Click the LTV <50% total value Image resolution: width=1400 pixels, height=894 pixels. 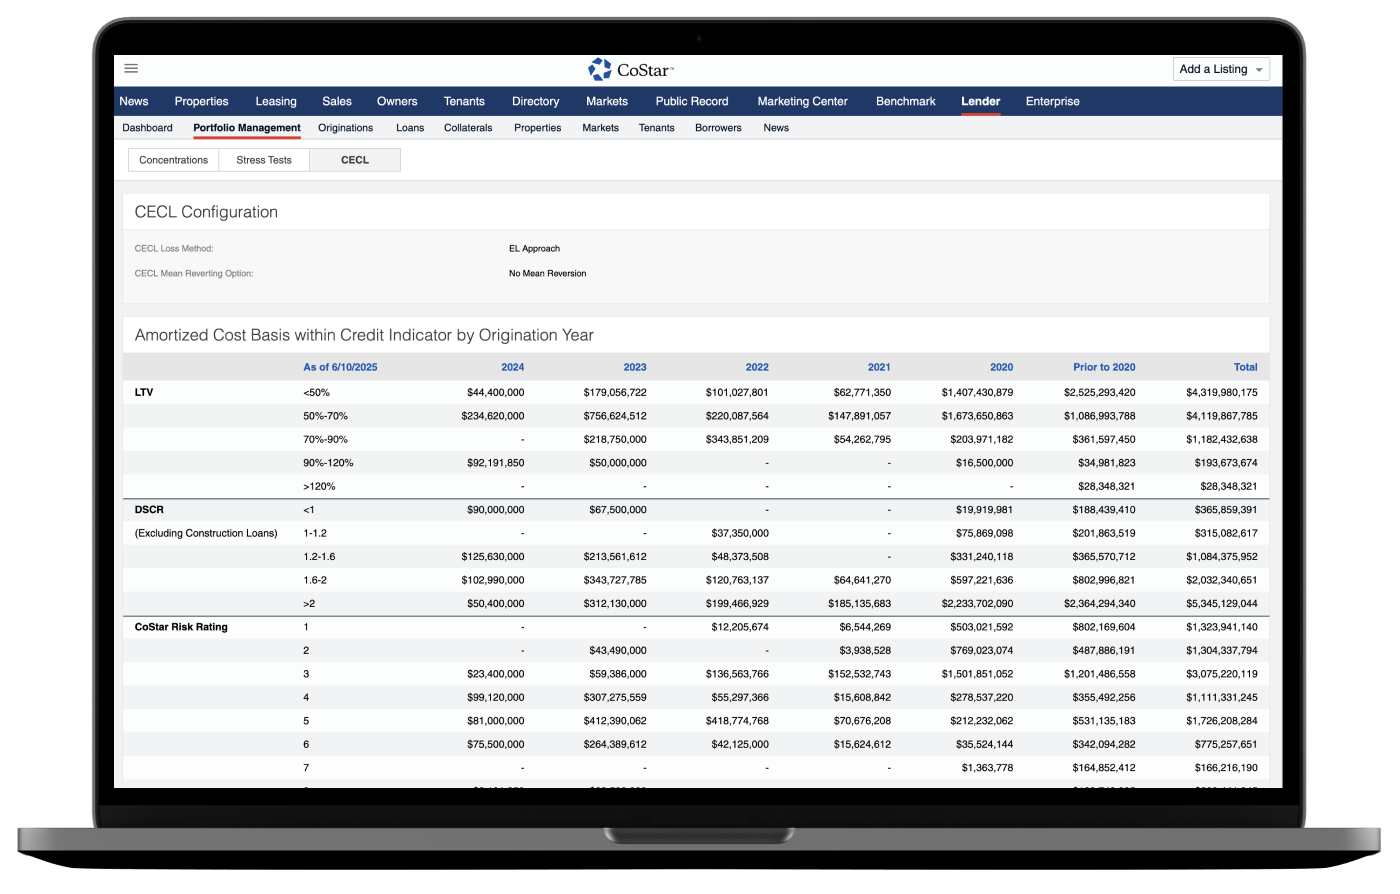tap(1221, 393)
